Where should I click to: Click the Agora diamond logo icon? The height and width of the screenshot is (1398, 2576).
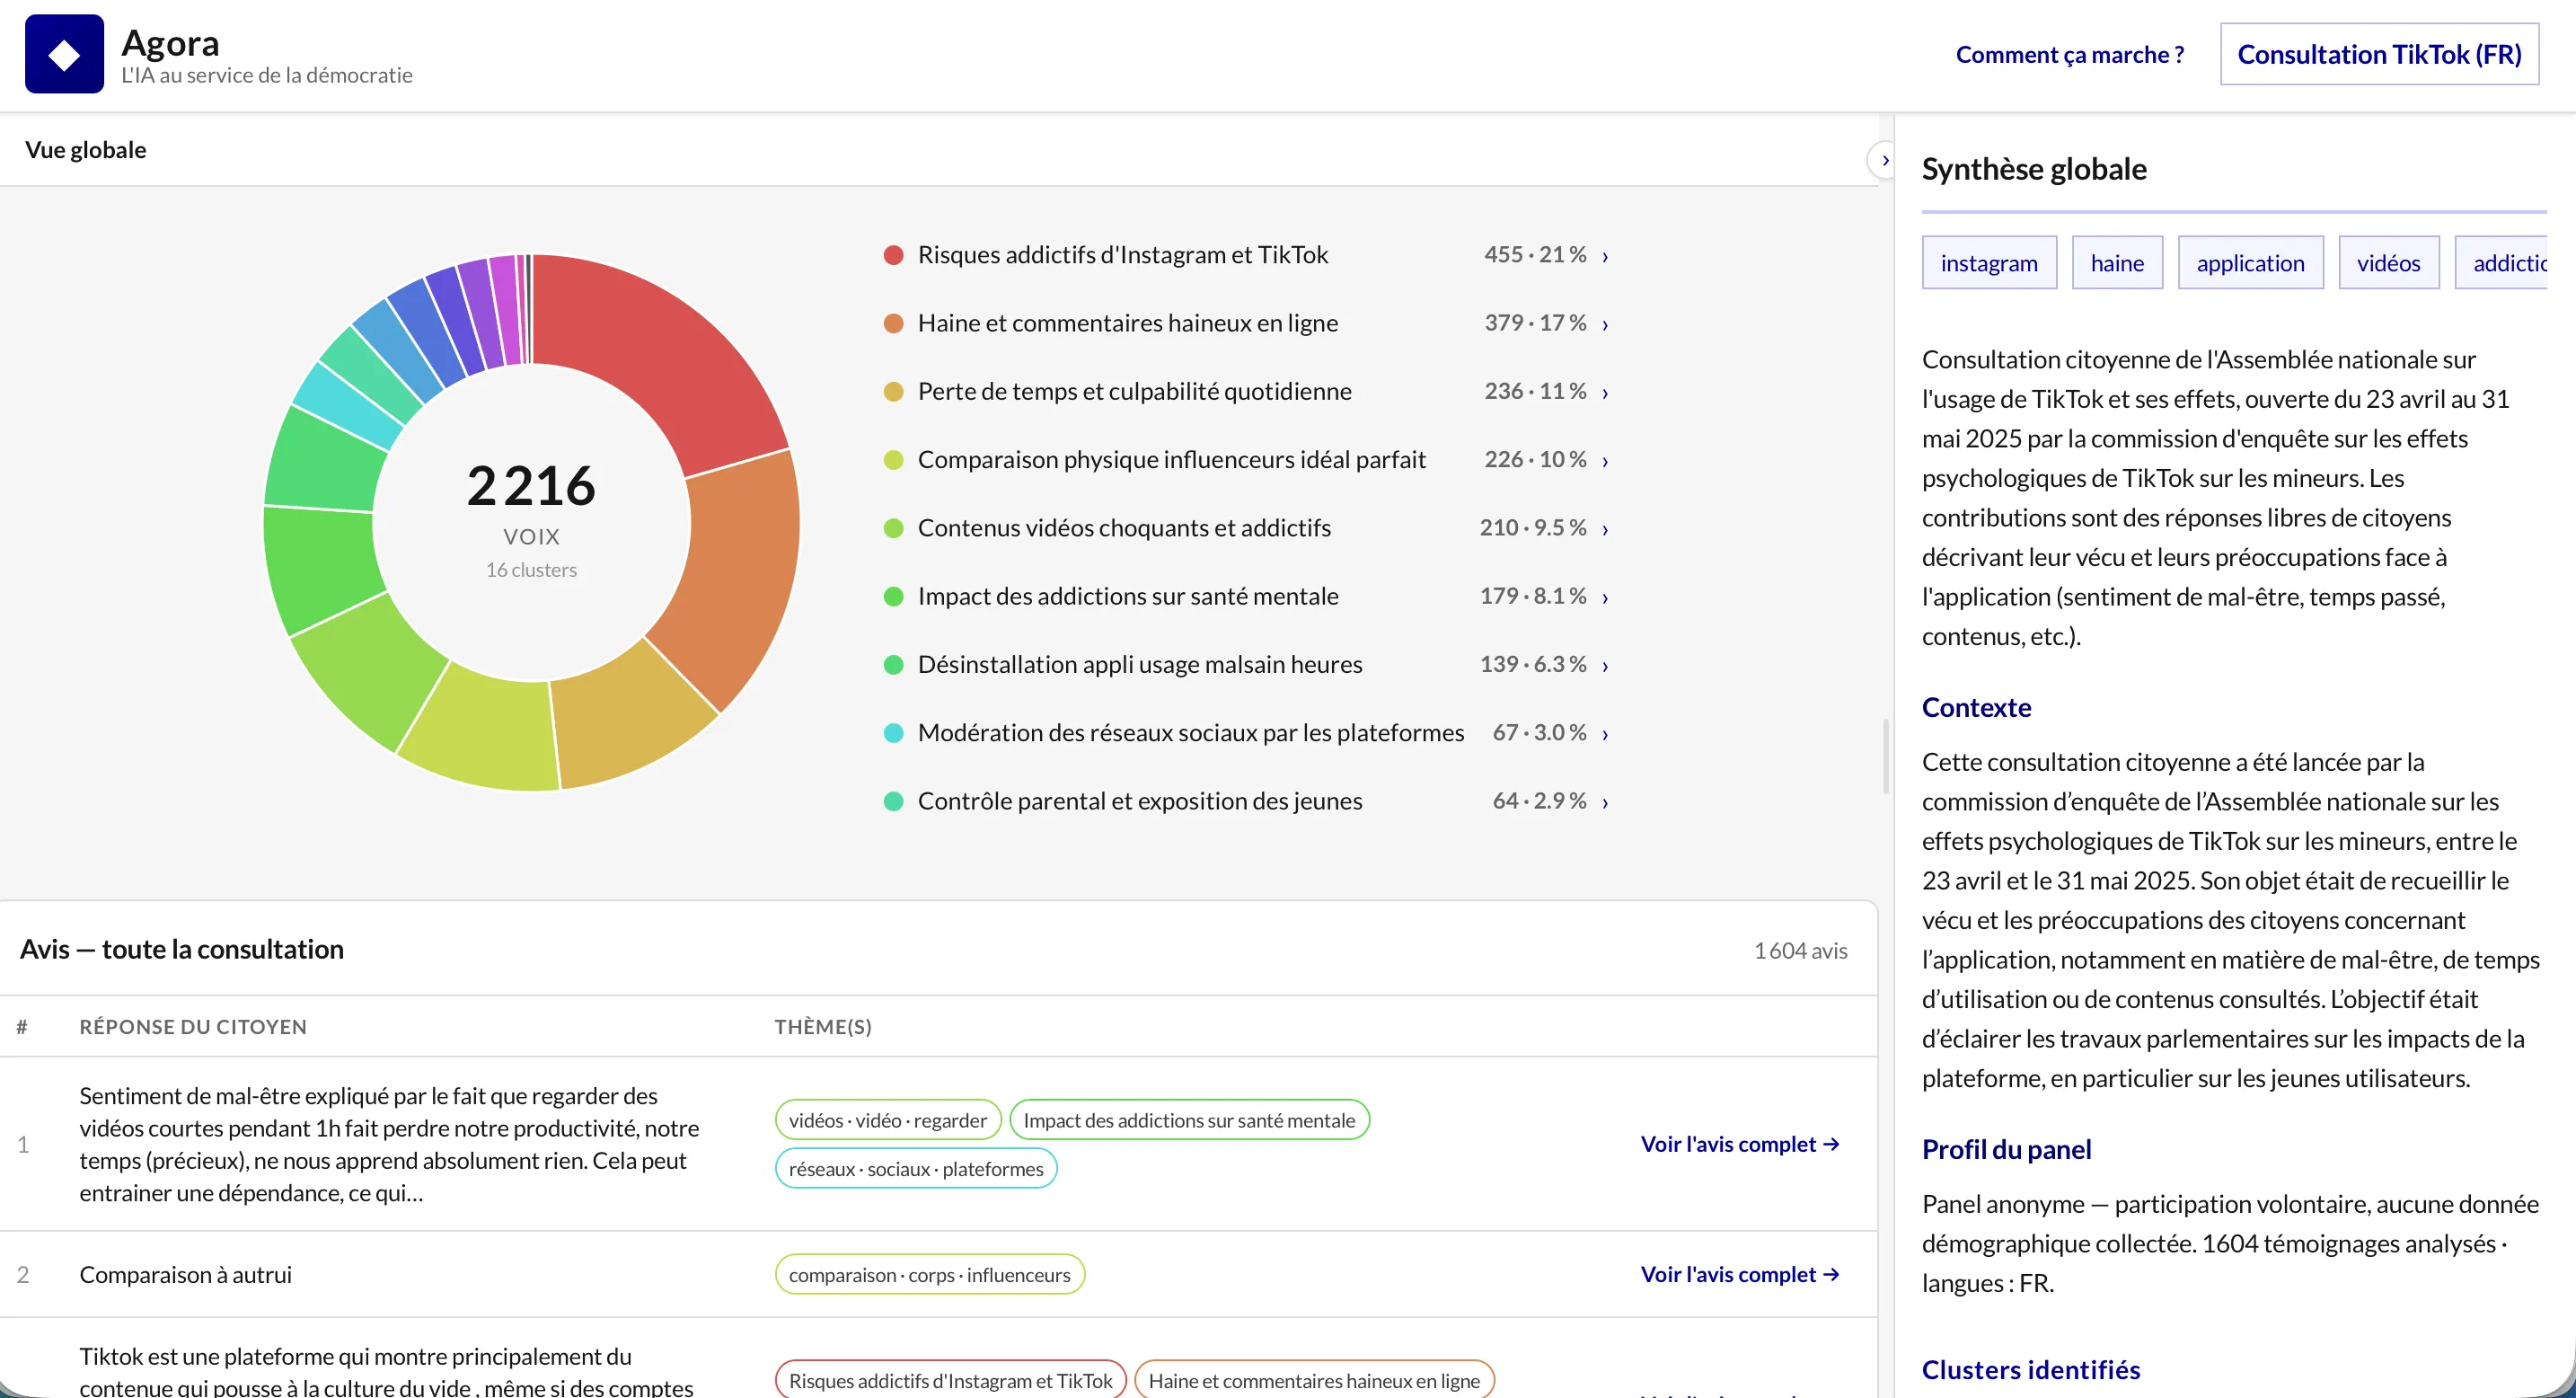pos(64,54)
